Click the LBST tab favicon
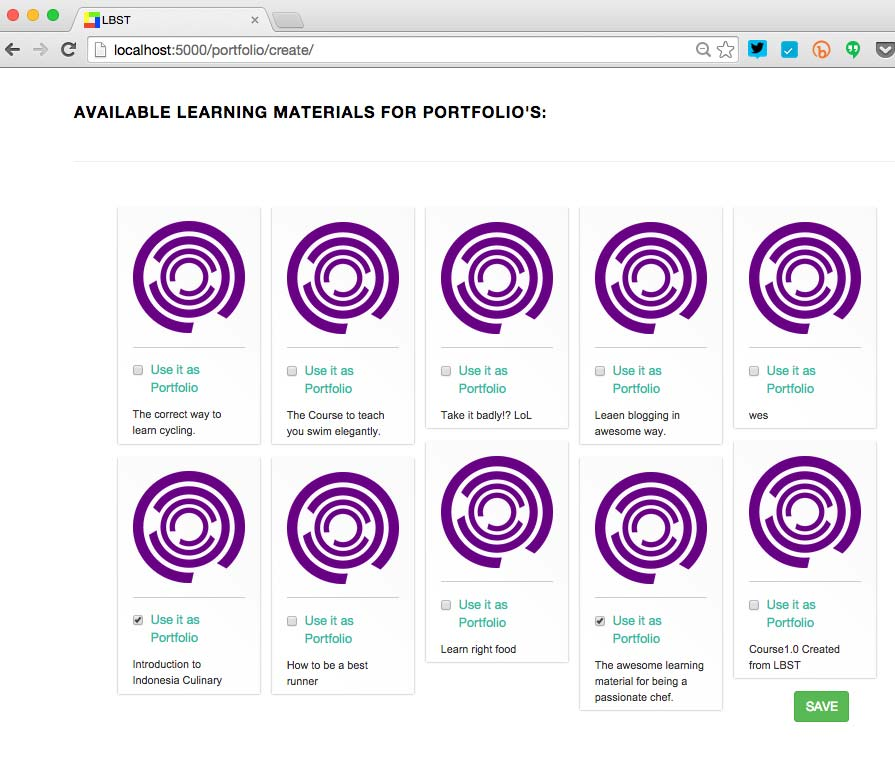Image resolution: width=895 pixels, height=764 pixels. point(91,20)
